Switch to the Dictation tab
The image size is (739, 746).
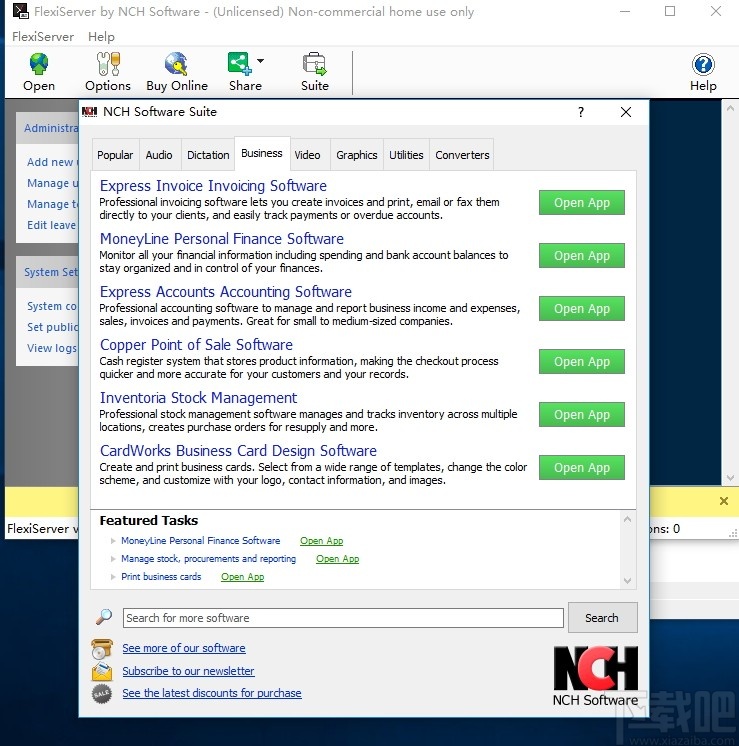pos(208,155)
